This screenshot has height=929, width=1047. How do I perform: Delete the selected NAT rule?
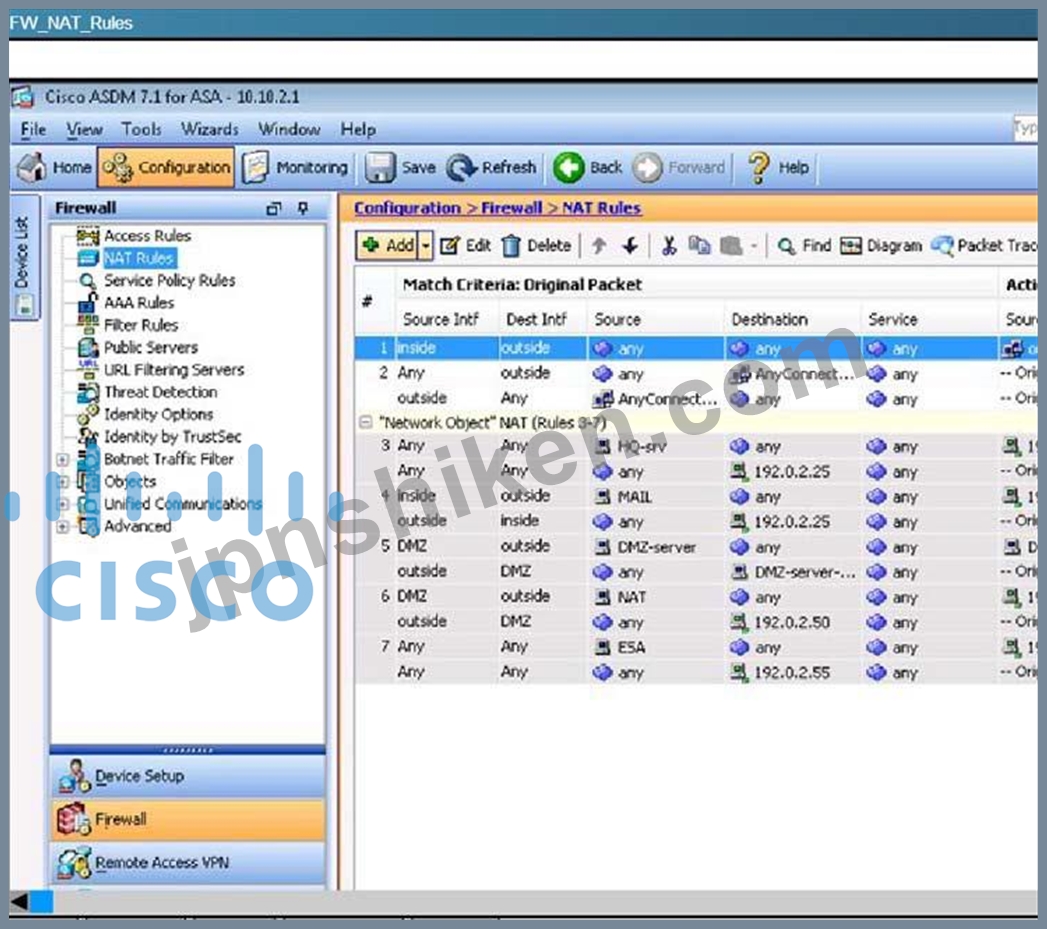click(x=536, y=246)
